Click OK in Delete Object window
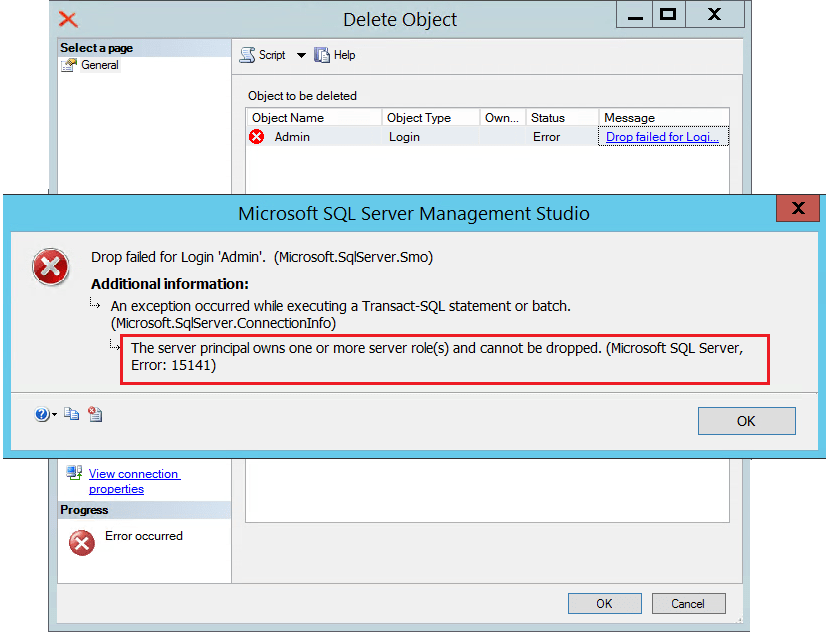Image resolution: width=826 pixels, height=634 pixels. tap(604, 603)
